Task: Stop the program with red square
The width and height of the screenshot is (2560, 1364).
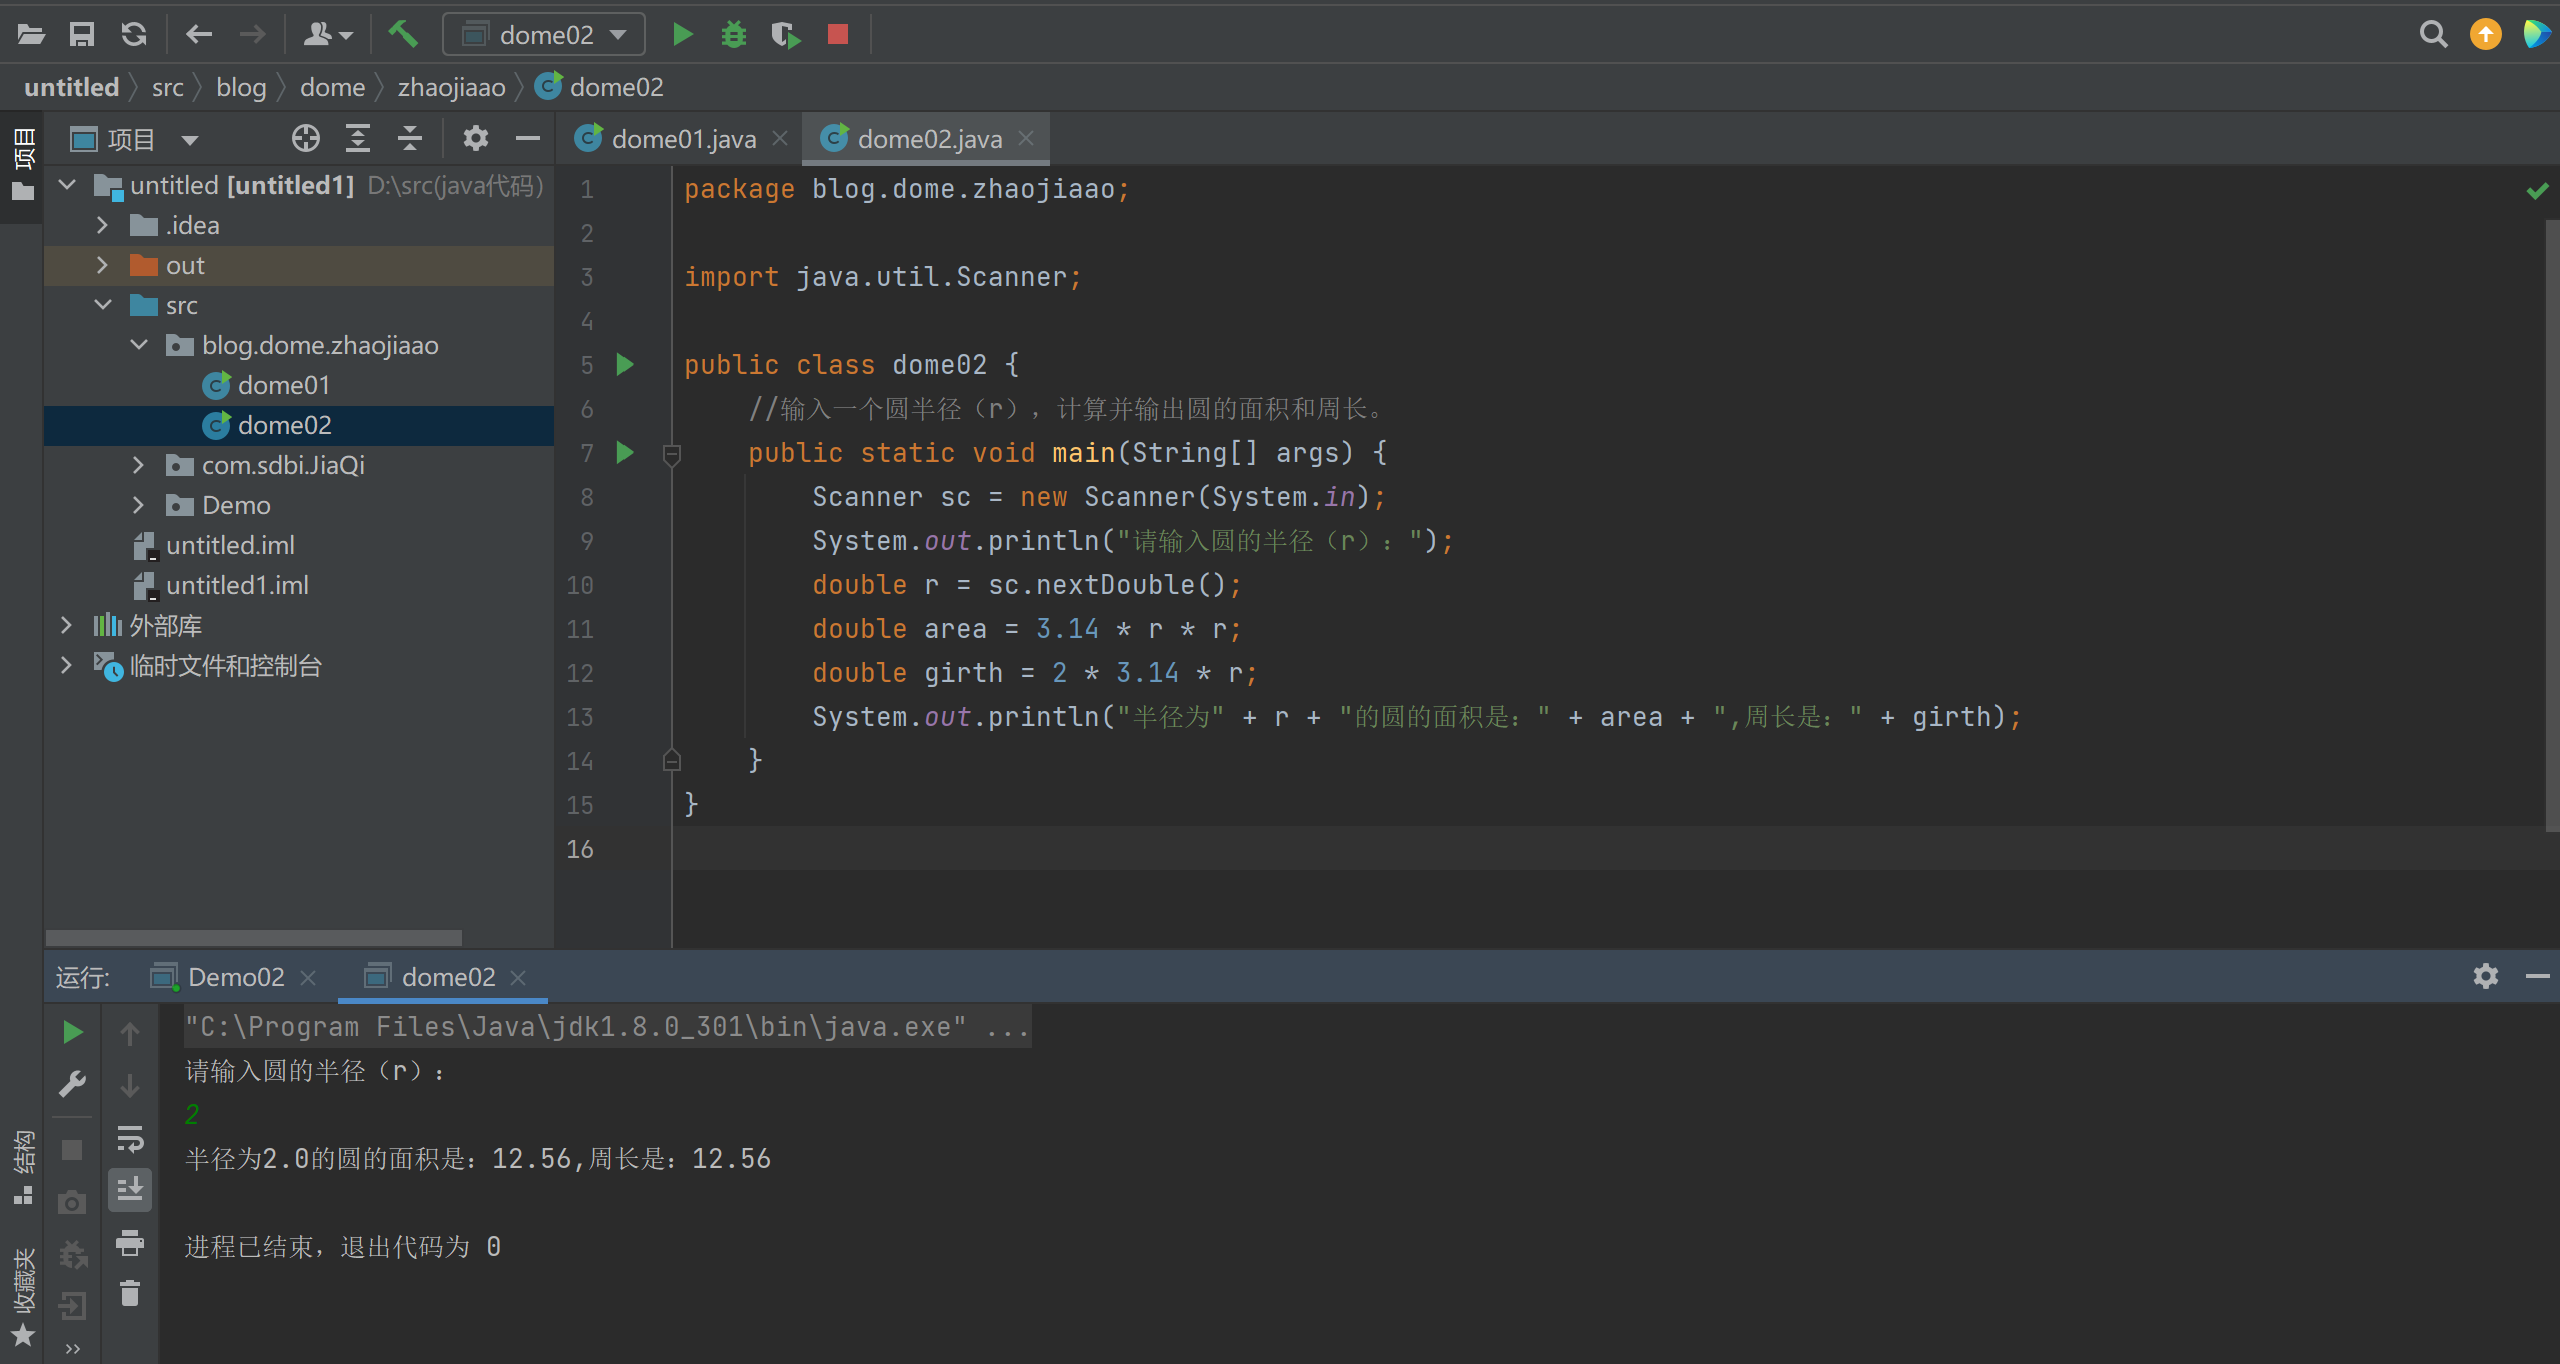Action: [x=838, y=34]
